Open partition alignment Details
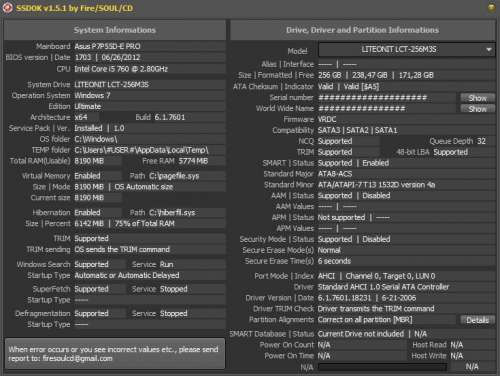Screen dimensions: 500x376 point(478,320)
